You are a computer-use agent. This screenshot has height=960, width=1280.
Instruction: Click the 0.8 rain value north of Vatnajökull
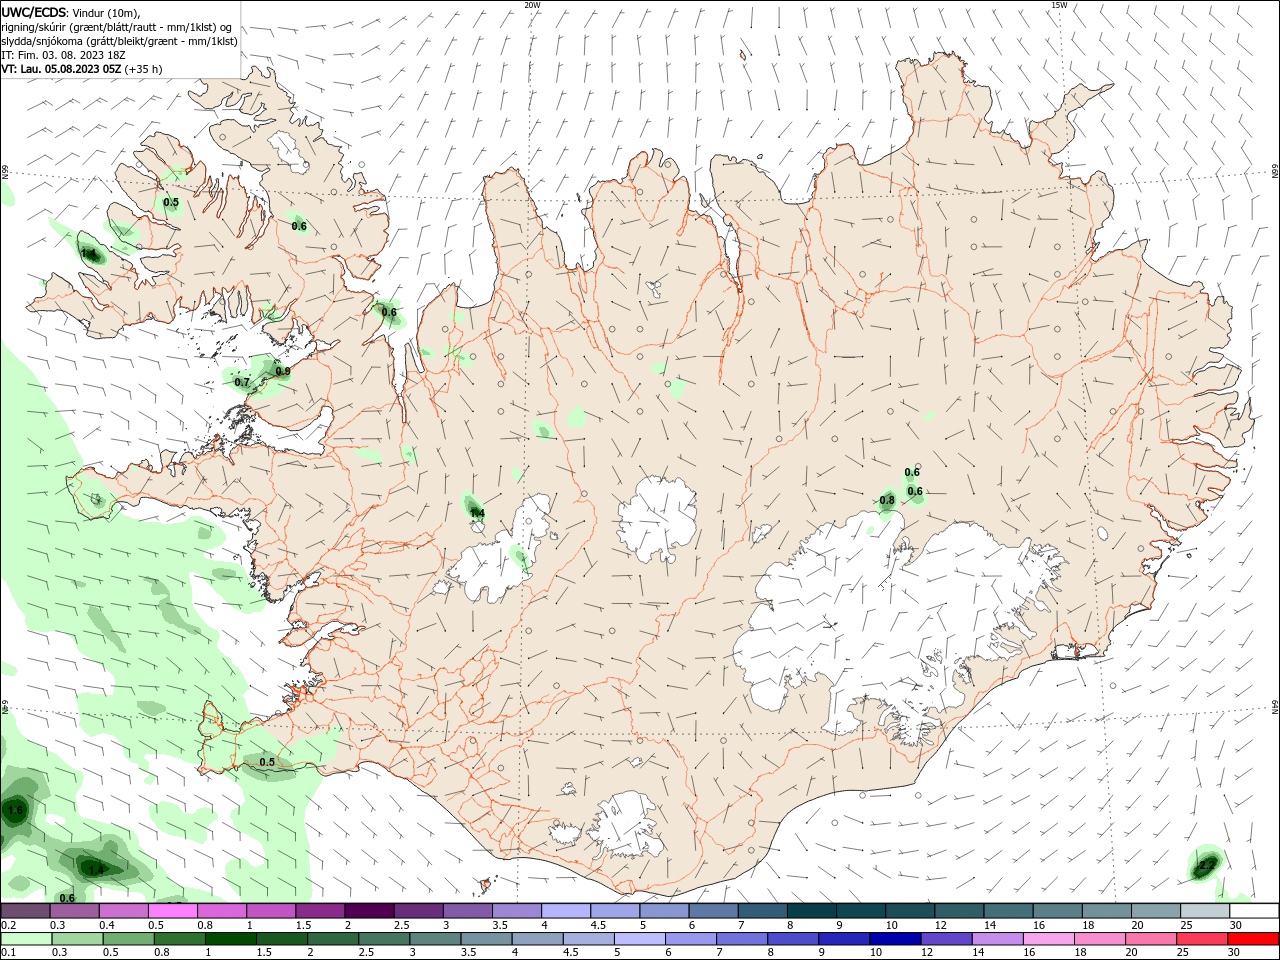887,500
